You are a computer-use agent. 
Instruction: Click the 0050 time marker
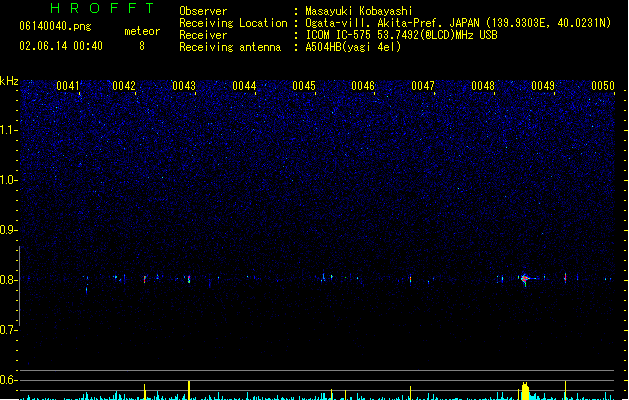[603, 86]
